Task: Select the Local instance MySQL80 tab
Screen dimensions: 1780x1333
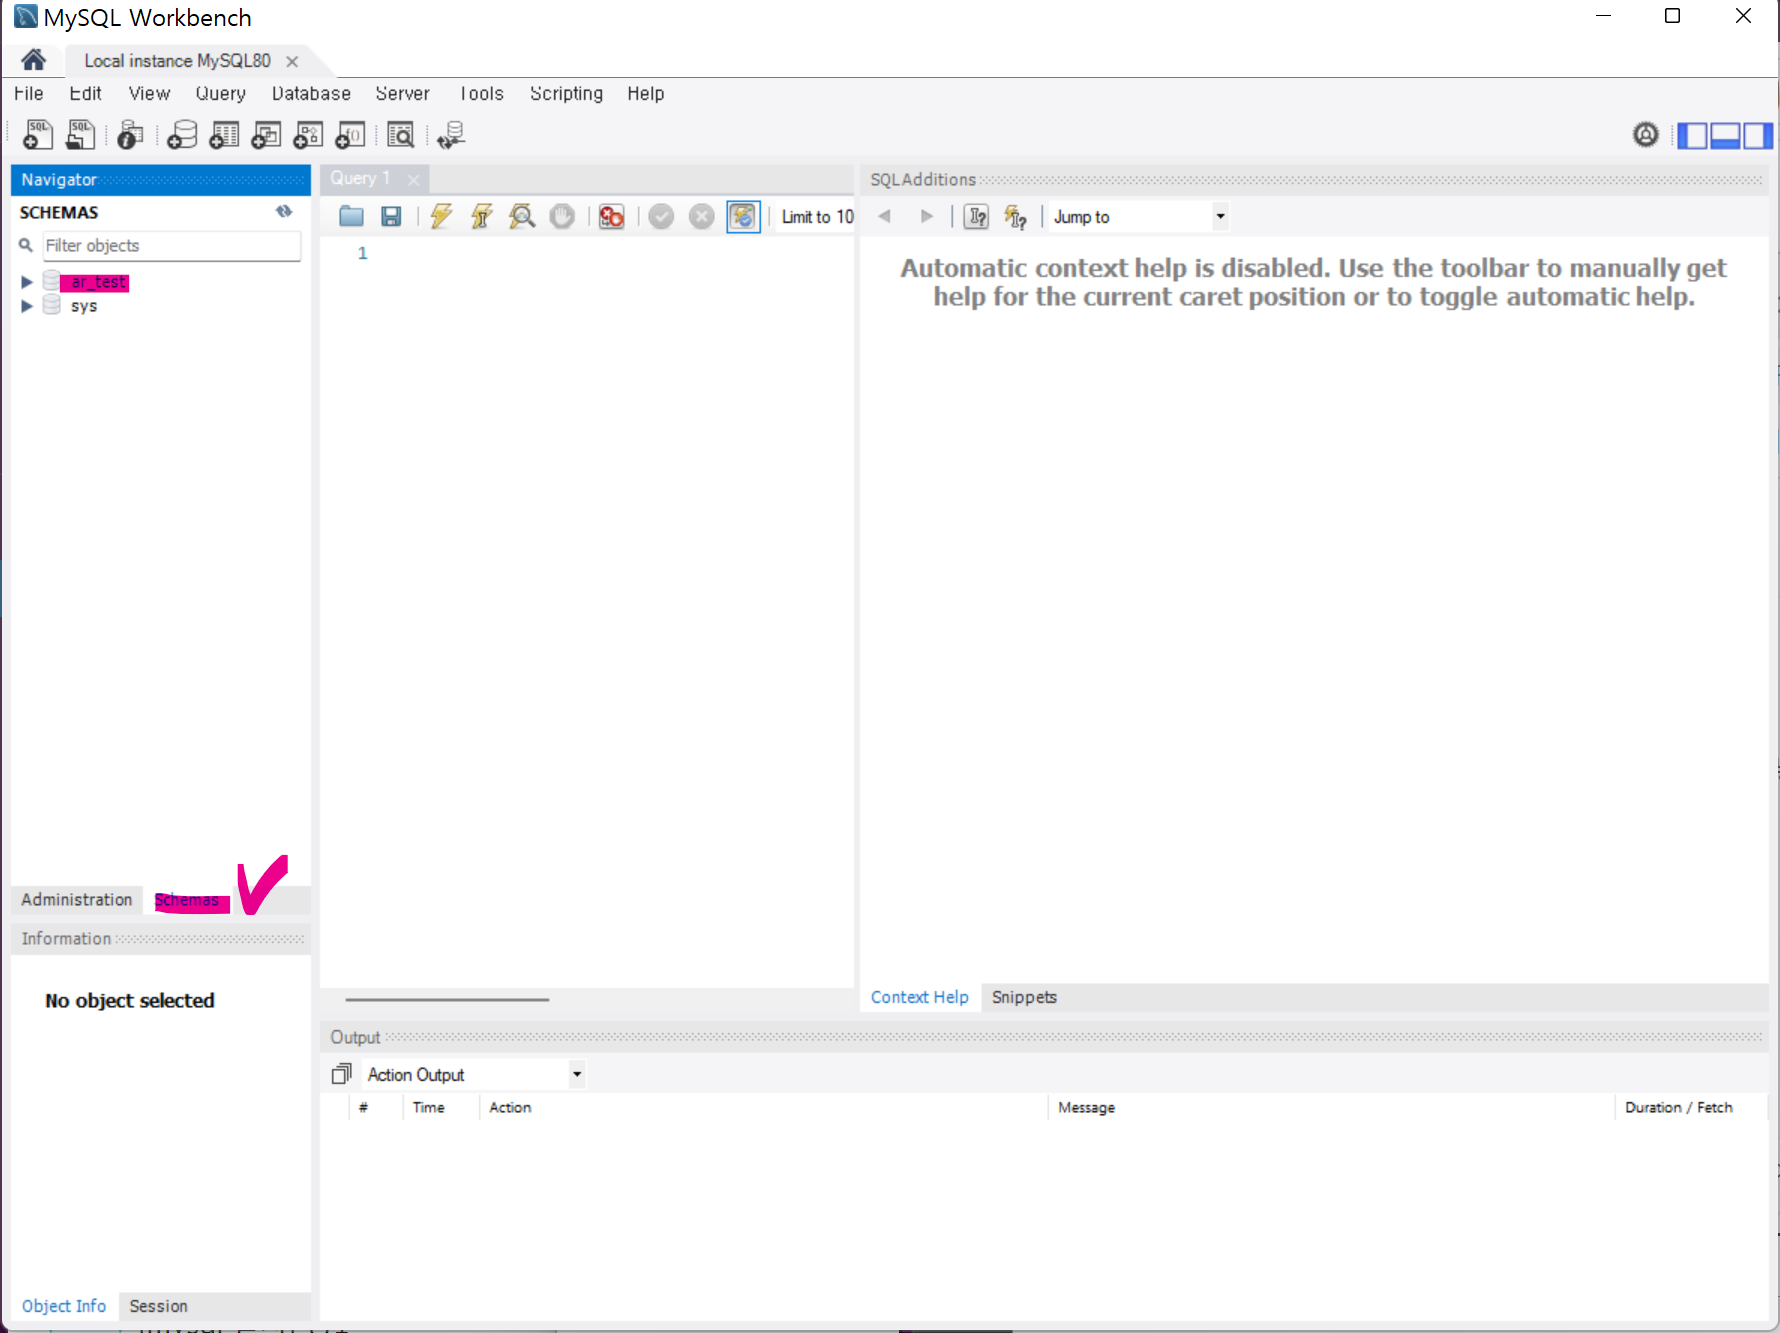Action: 177,61
